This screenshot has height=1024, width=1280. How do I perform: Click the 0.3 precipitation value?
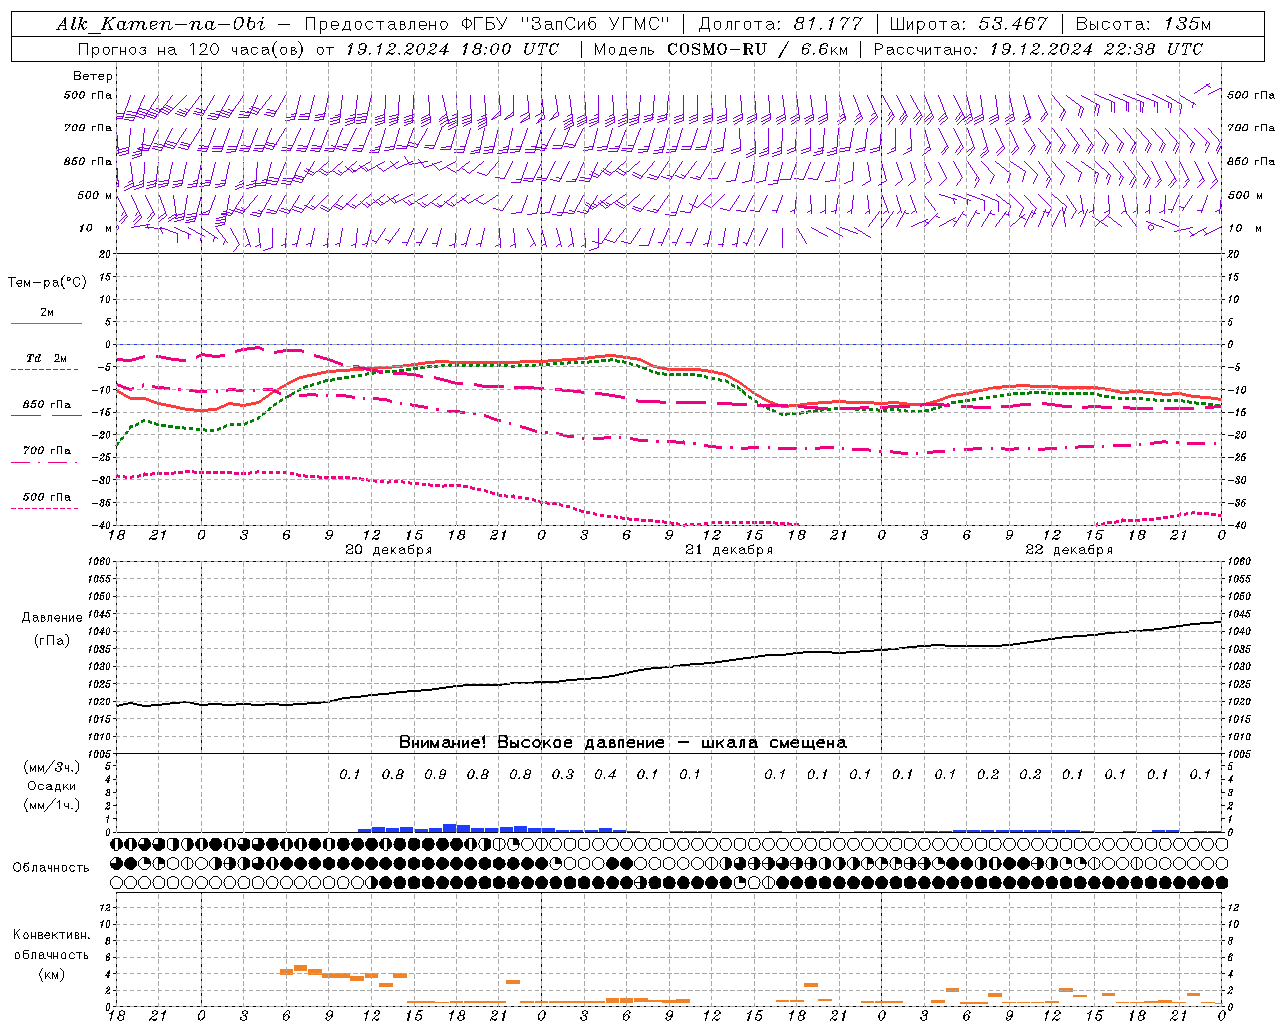(x=563, y=775)
